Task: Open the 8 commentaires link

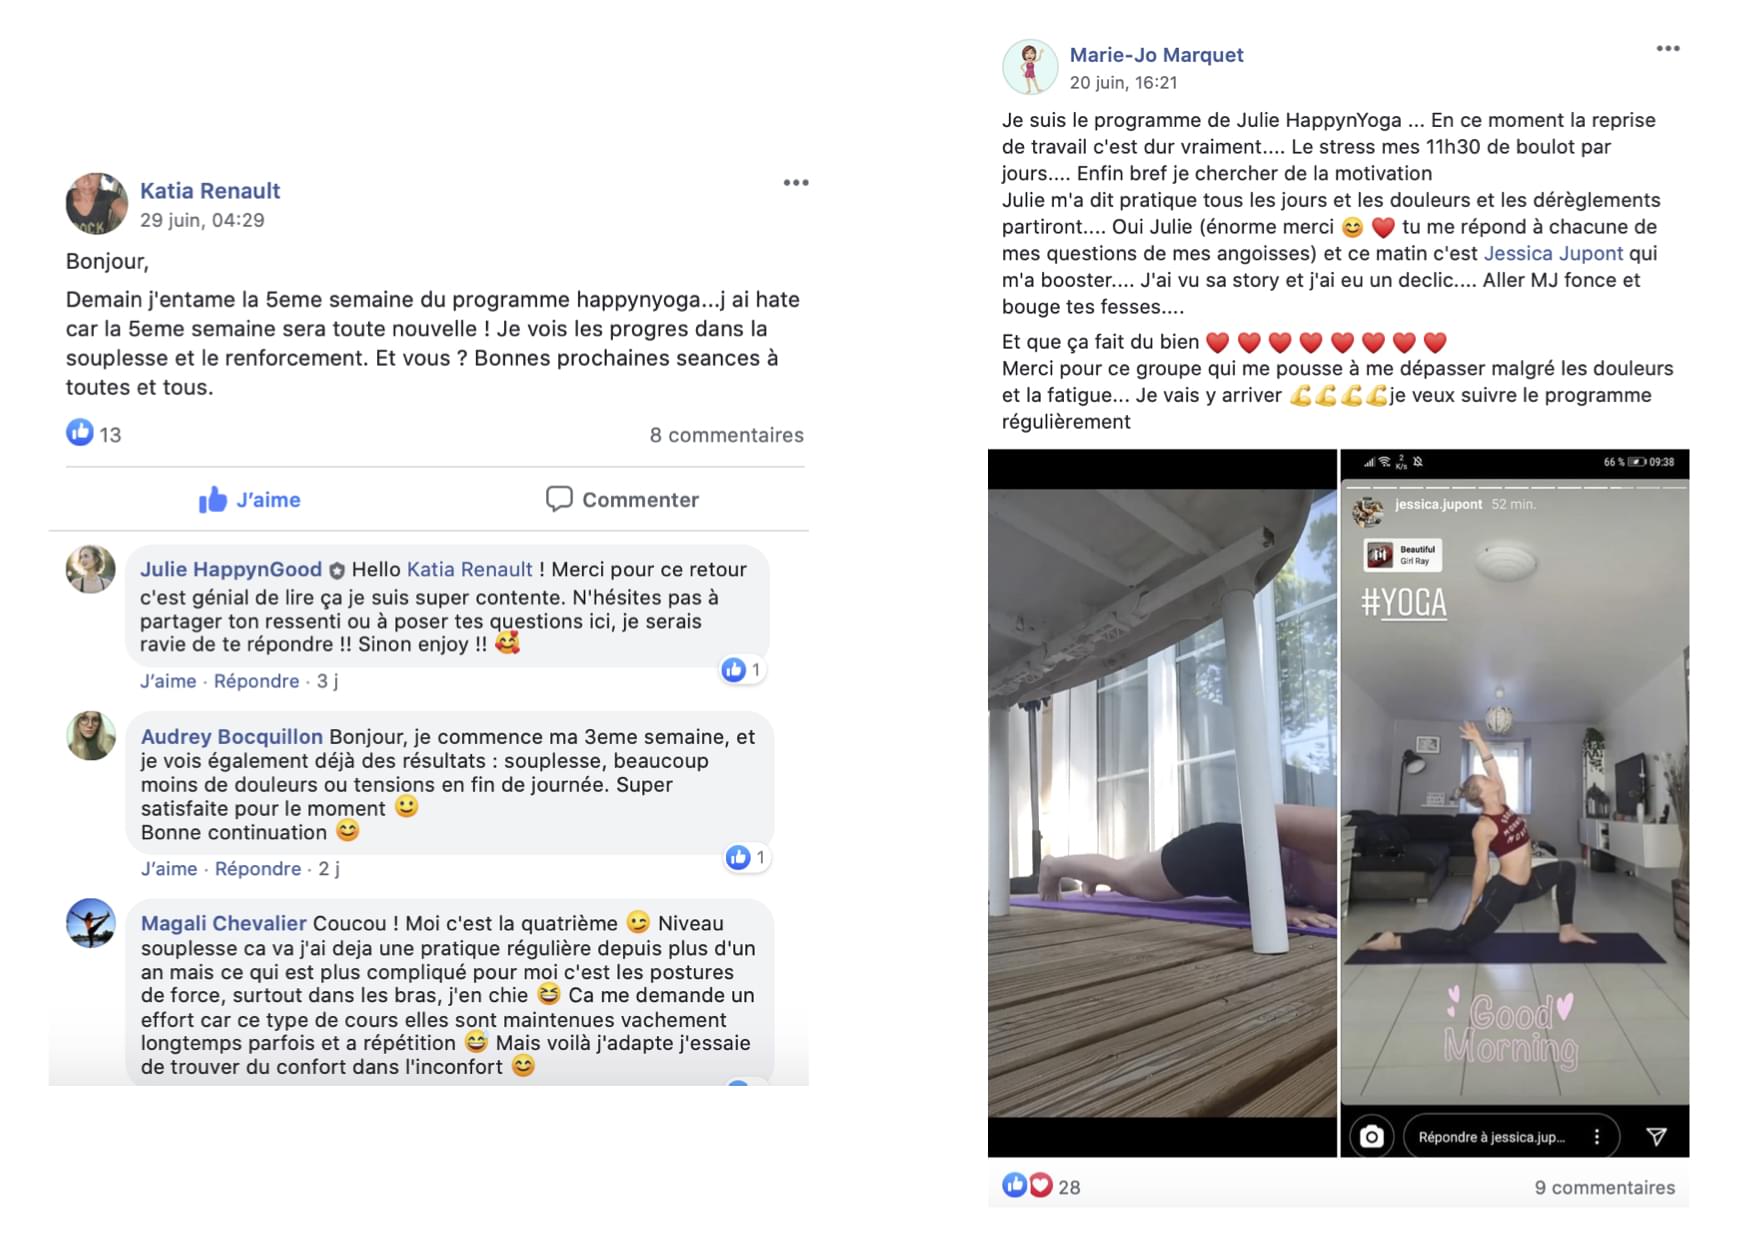Action: pyautogui.click(x=726, y=435)
